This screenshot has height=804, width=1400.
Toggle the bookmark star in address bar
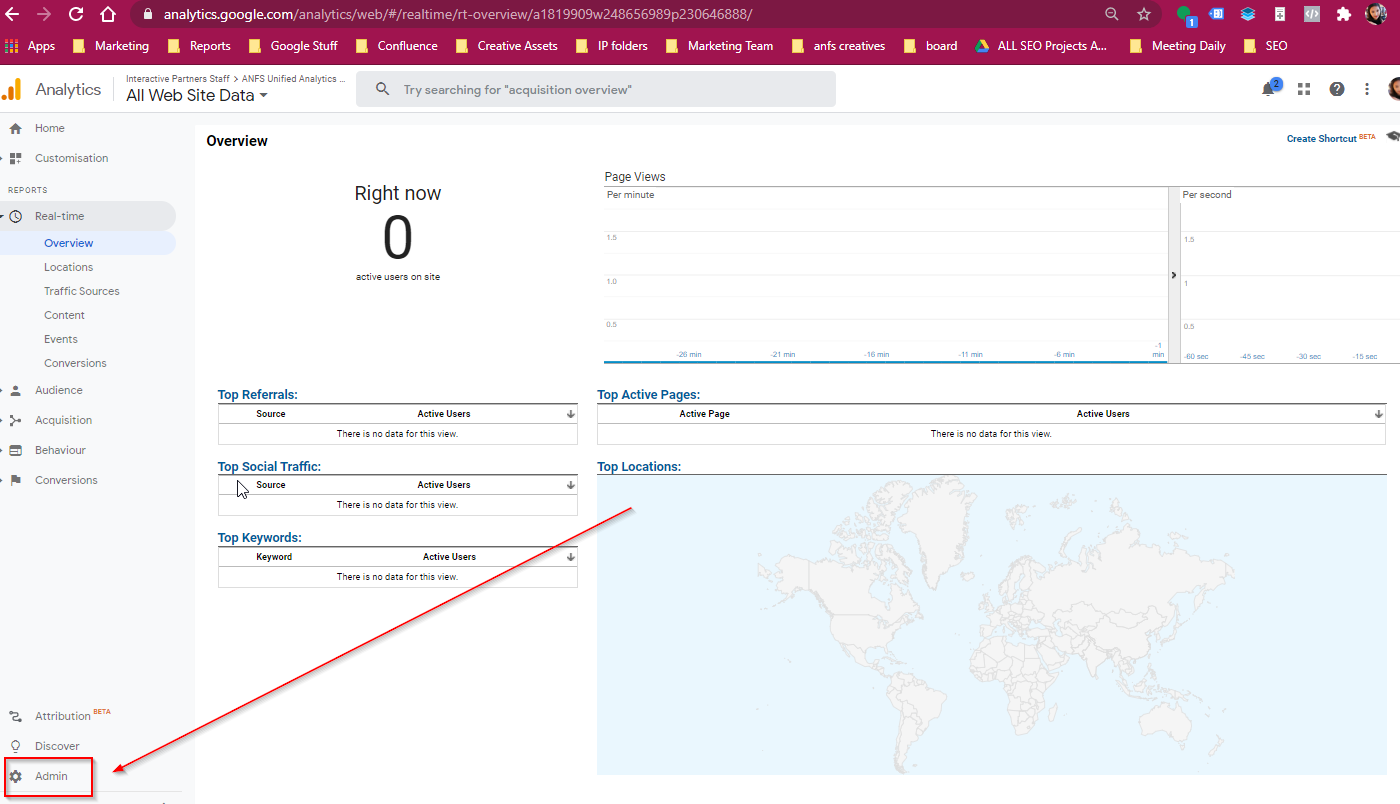point(1142,16)
